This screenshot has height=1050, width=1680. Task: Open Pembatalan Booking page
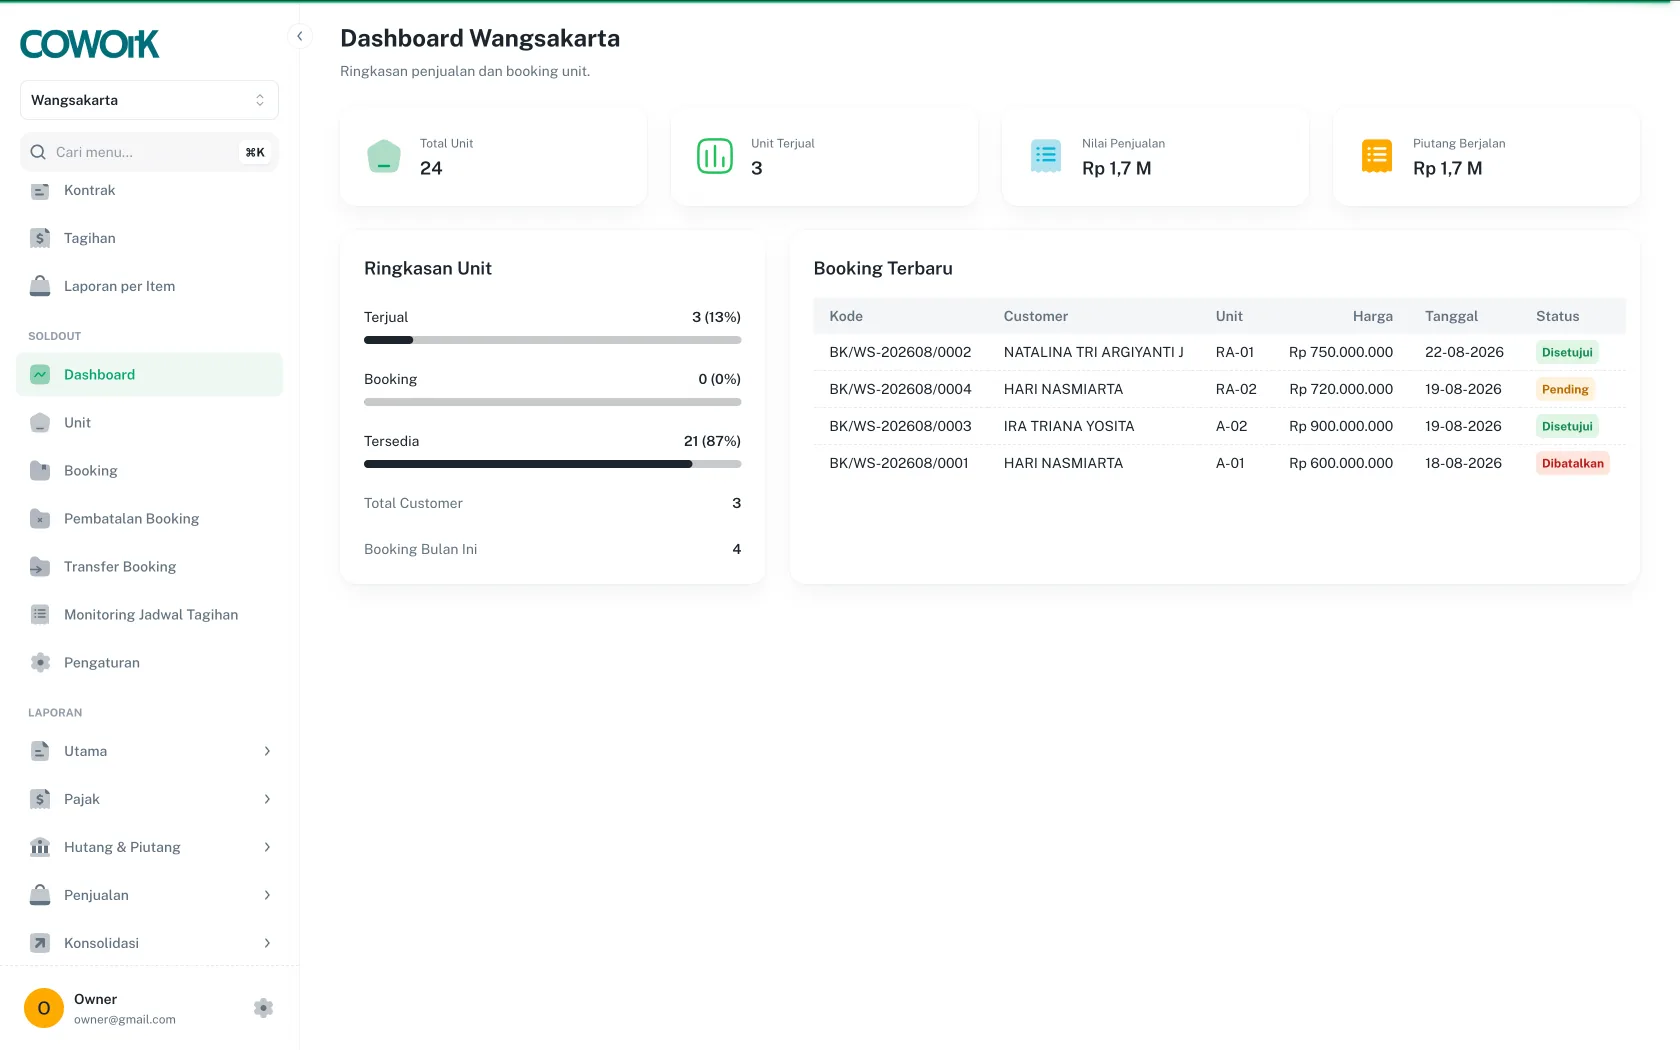click(149, 518)
